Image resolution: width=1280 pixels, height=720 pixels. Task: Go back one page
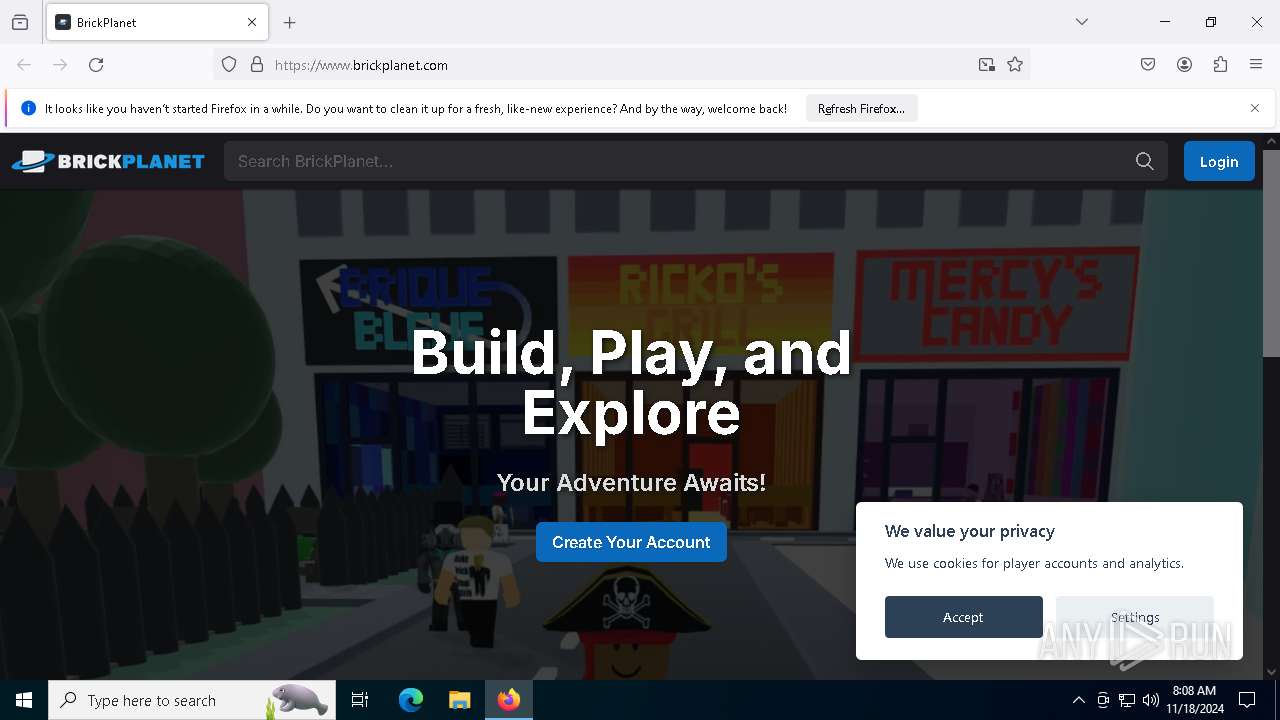24,65
